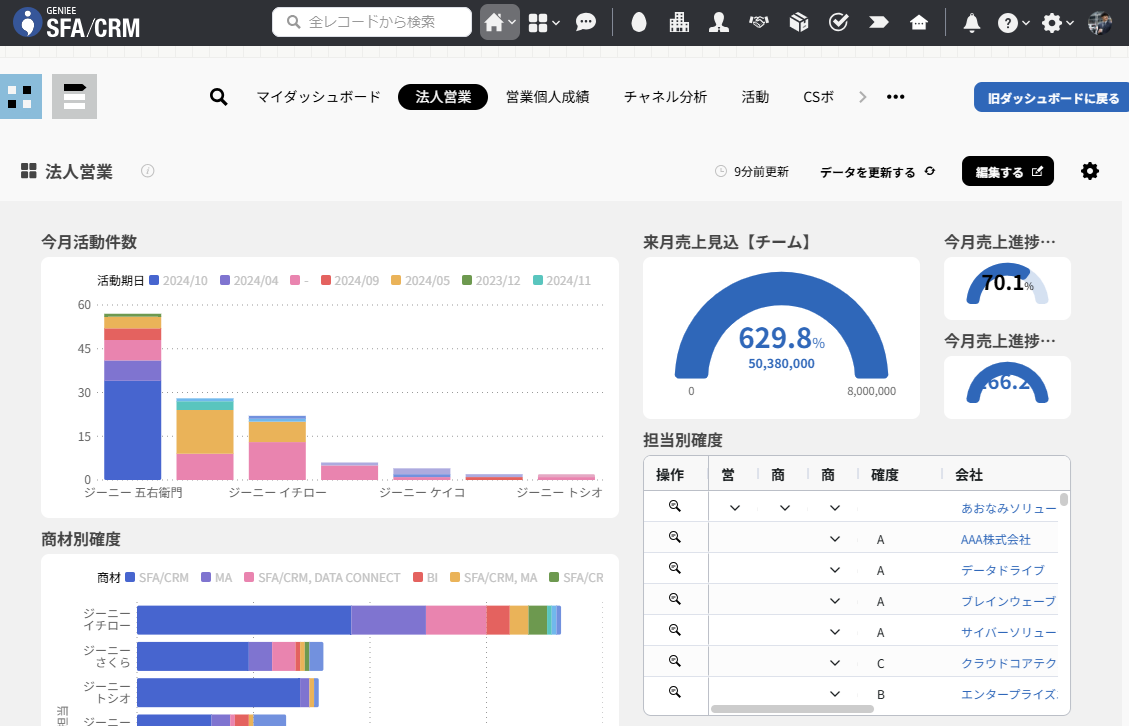Open the settings gear dropdown in header

point(1058,23)
